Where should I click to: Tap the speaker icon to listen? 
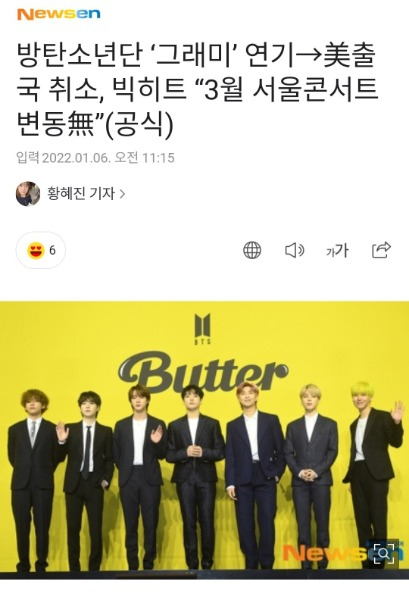tap(295, 250)
